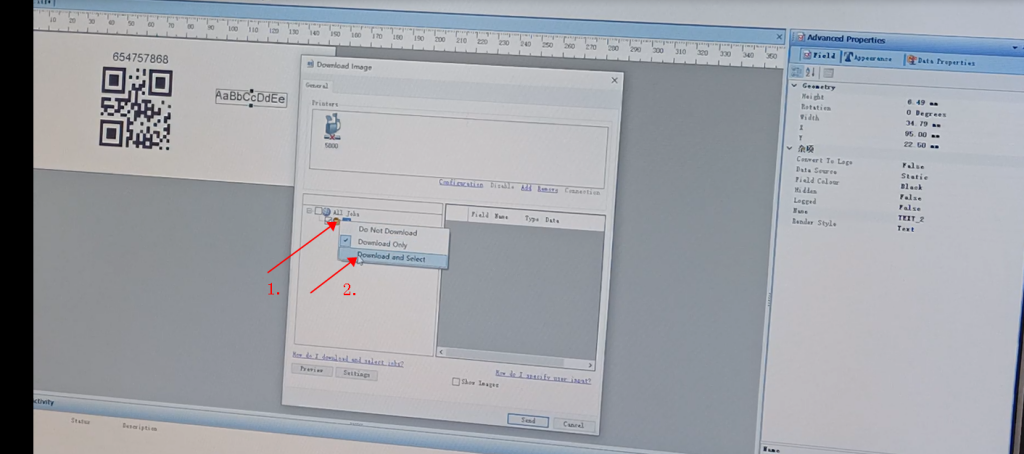Click the property pages icon in properties toolbar
This screenshot has height=454, width=1024.
click(x=828, y=73)
